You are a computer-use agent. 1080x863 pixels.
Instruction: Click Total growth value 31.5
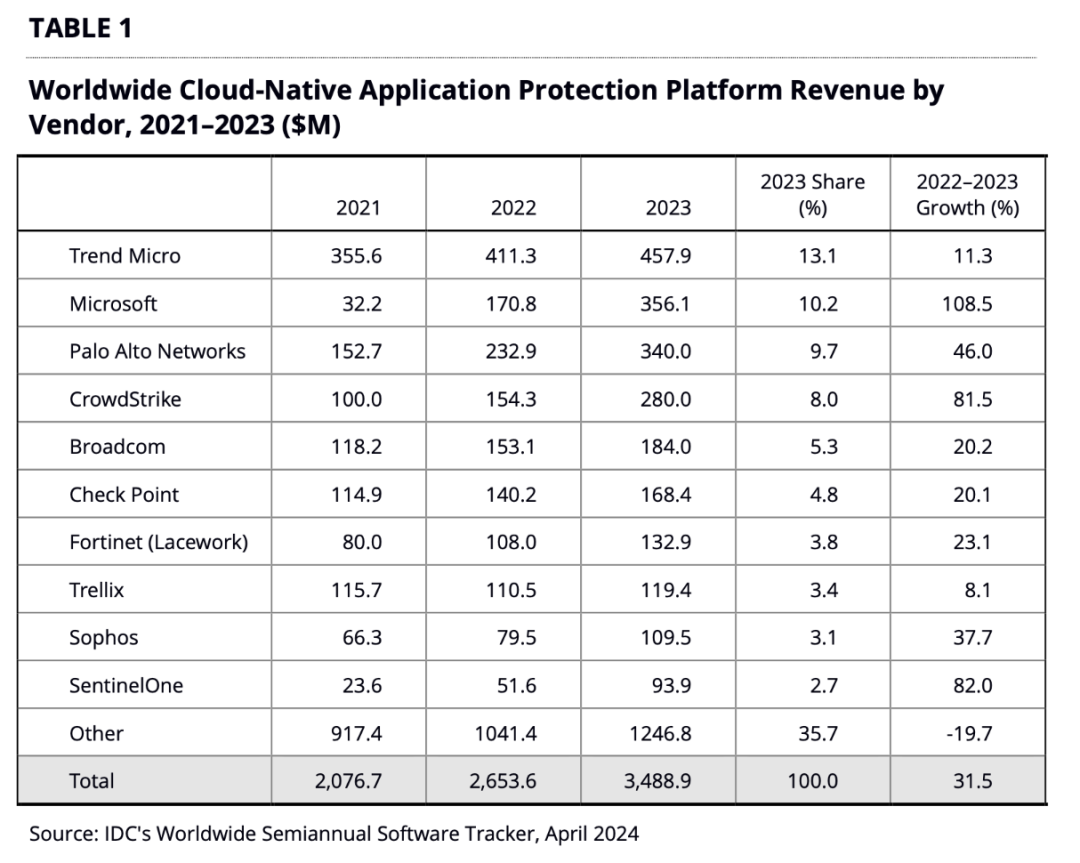[973, 781]
